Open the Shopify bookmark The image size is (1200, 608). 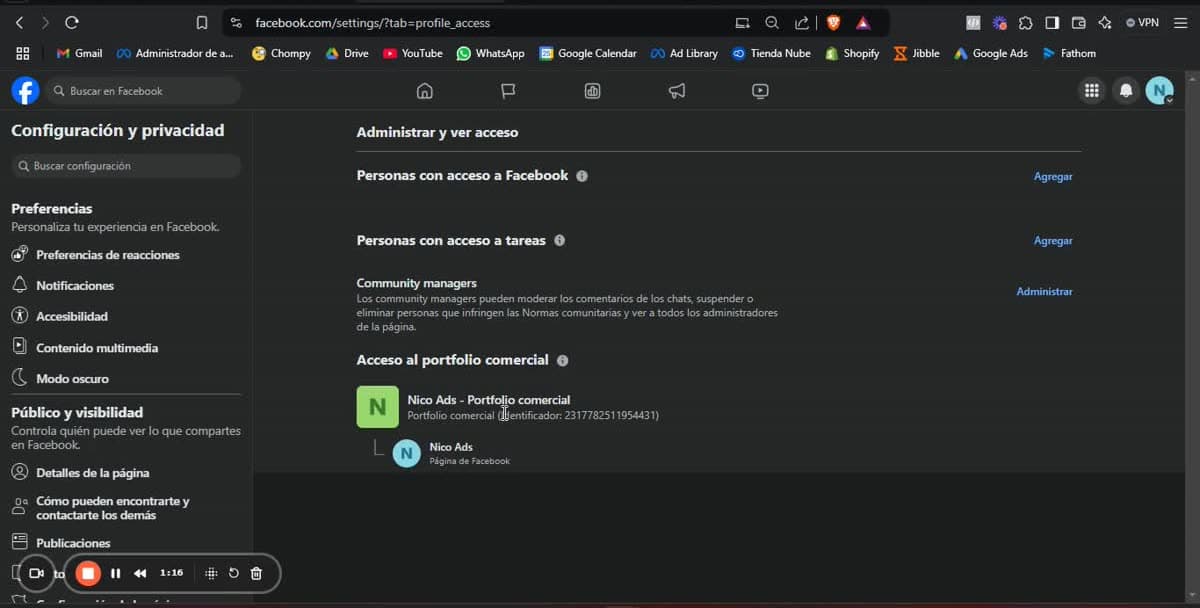tap(852, 53)
